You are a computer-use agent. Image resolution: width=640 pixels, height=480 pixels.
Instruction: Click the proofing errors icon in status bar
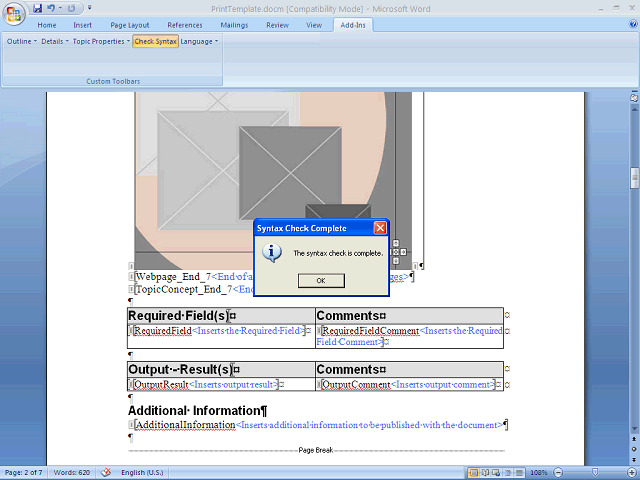(106, 473)
